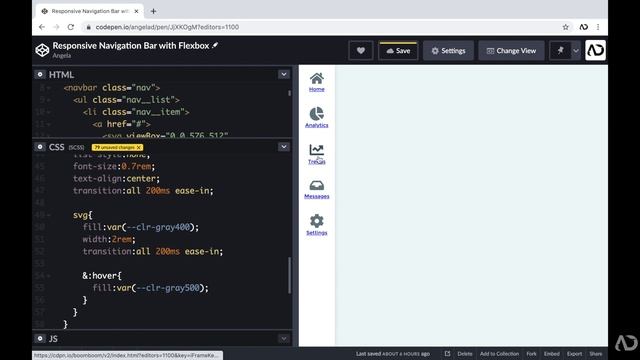Image resolution: width=640 pixels, height=360 pixels.
Task: Open the user avatar menu
Action: (x=595, y=50)
